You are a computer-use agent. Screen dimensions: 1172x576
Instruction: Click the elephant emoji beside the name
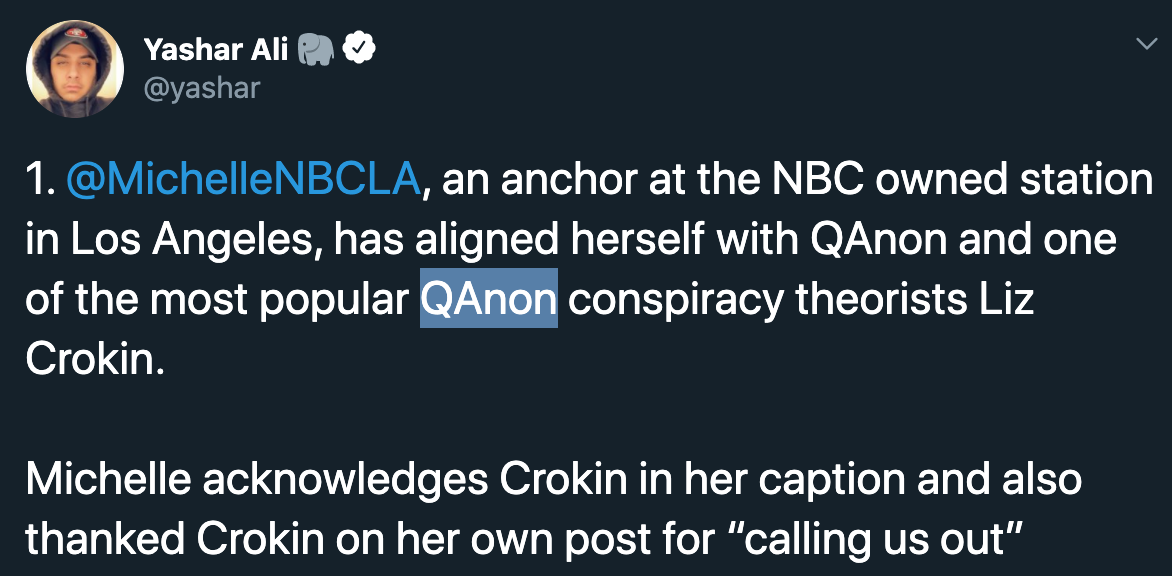tap(315, 50)
